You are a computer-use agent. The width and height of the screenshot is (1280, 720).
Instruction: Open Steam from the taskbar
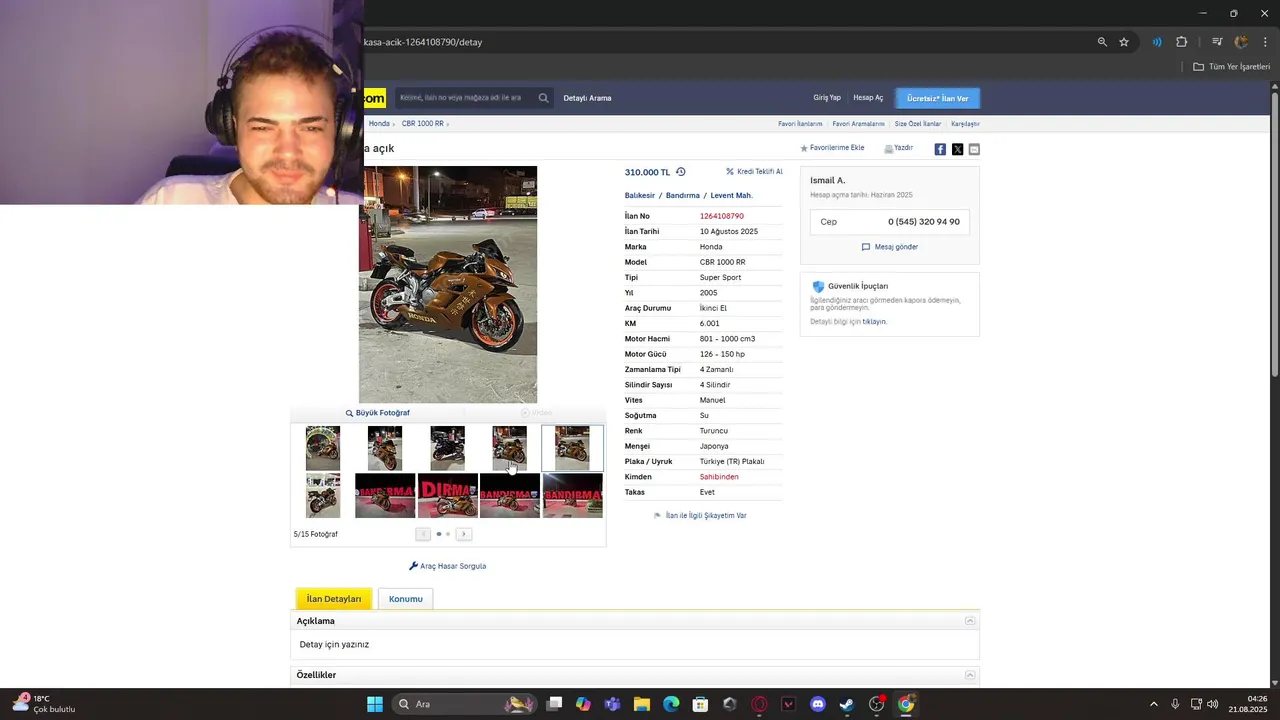[x=847, y=704]
